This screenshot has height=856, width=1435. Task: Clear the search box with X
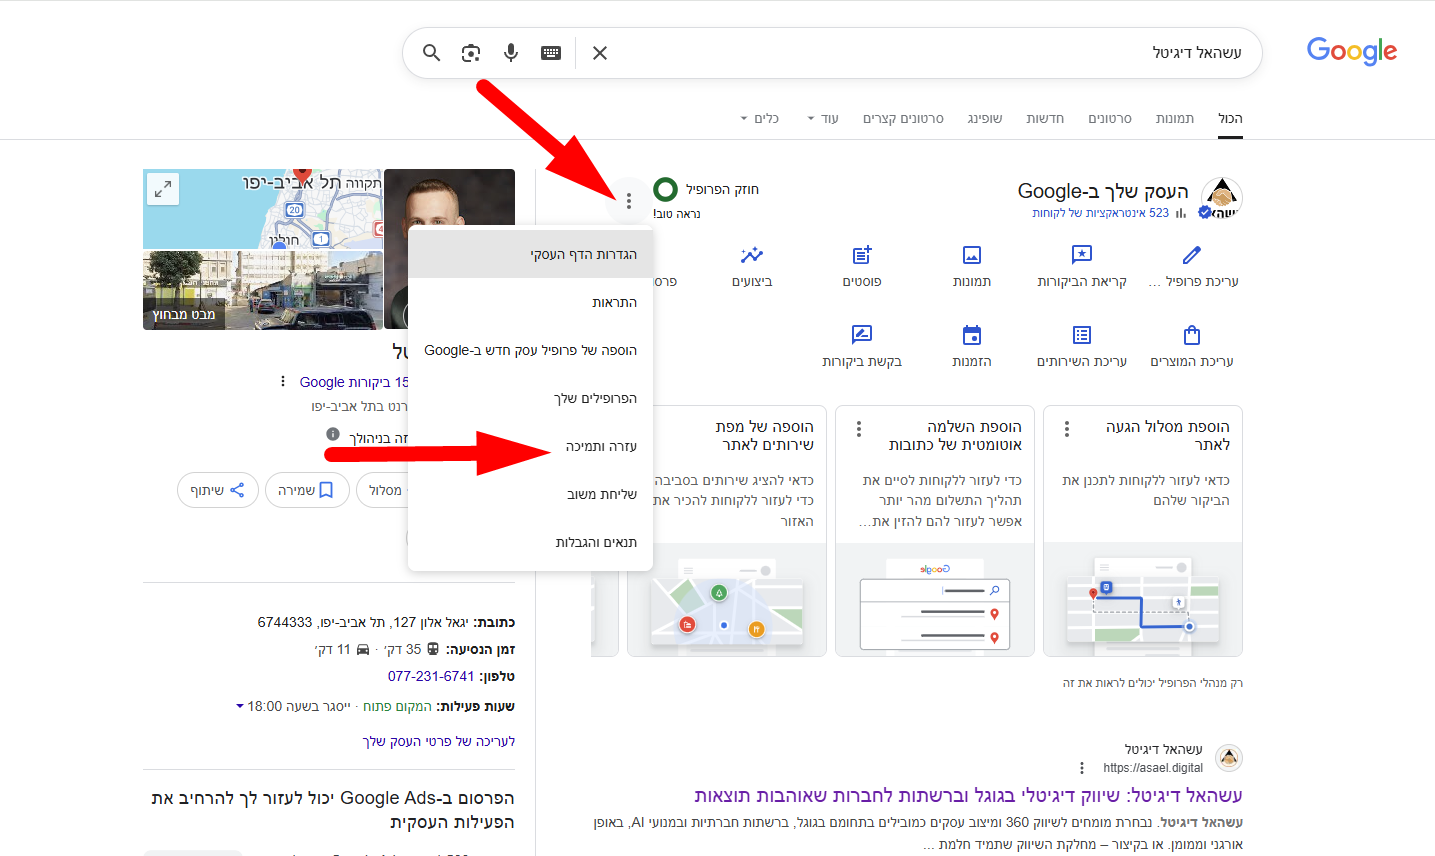point(600,53)
